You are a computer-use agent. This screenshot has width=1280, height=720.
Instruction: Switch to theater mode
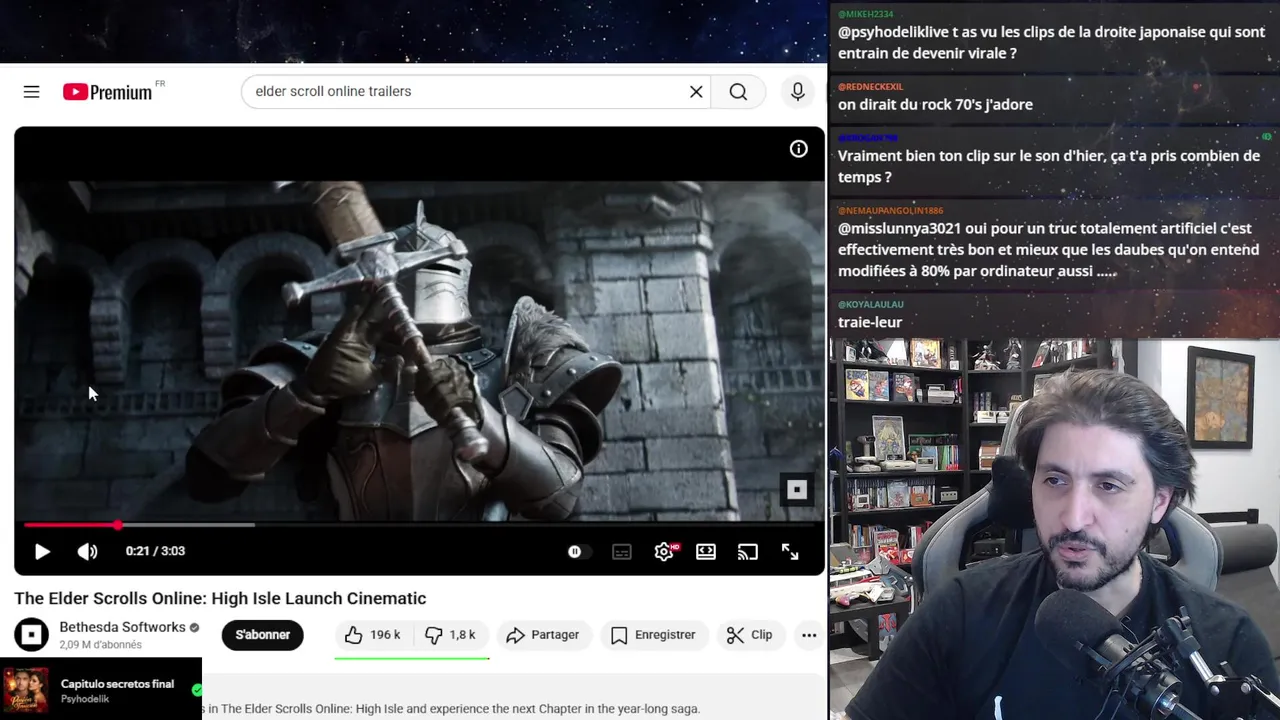click(x=706, y=551)
